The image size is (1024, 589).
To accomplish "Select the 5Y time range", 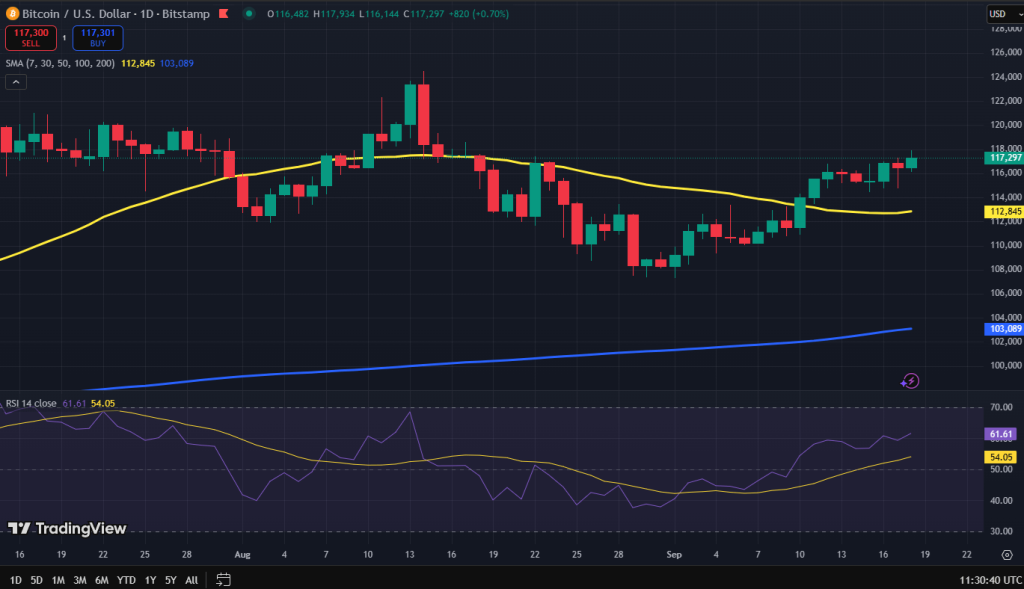I will click(x=170, y=580).
